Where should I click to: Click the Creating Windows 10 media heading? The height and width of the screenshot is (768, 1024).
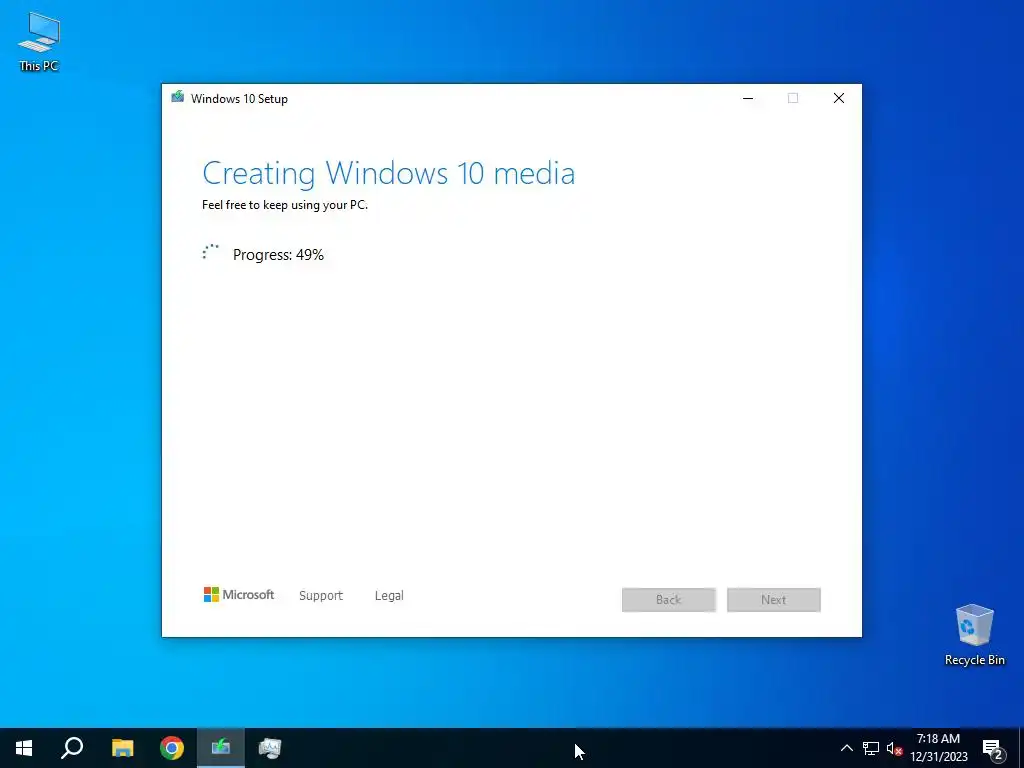(x=389, y=173)
